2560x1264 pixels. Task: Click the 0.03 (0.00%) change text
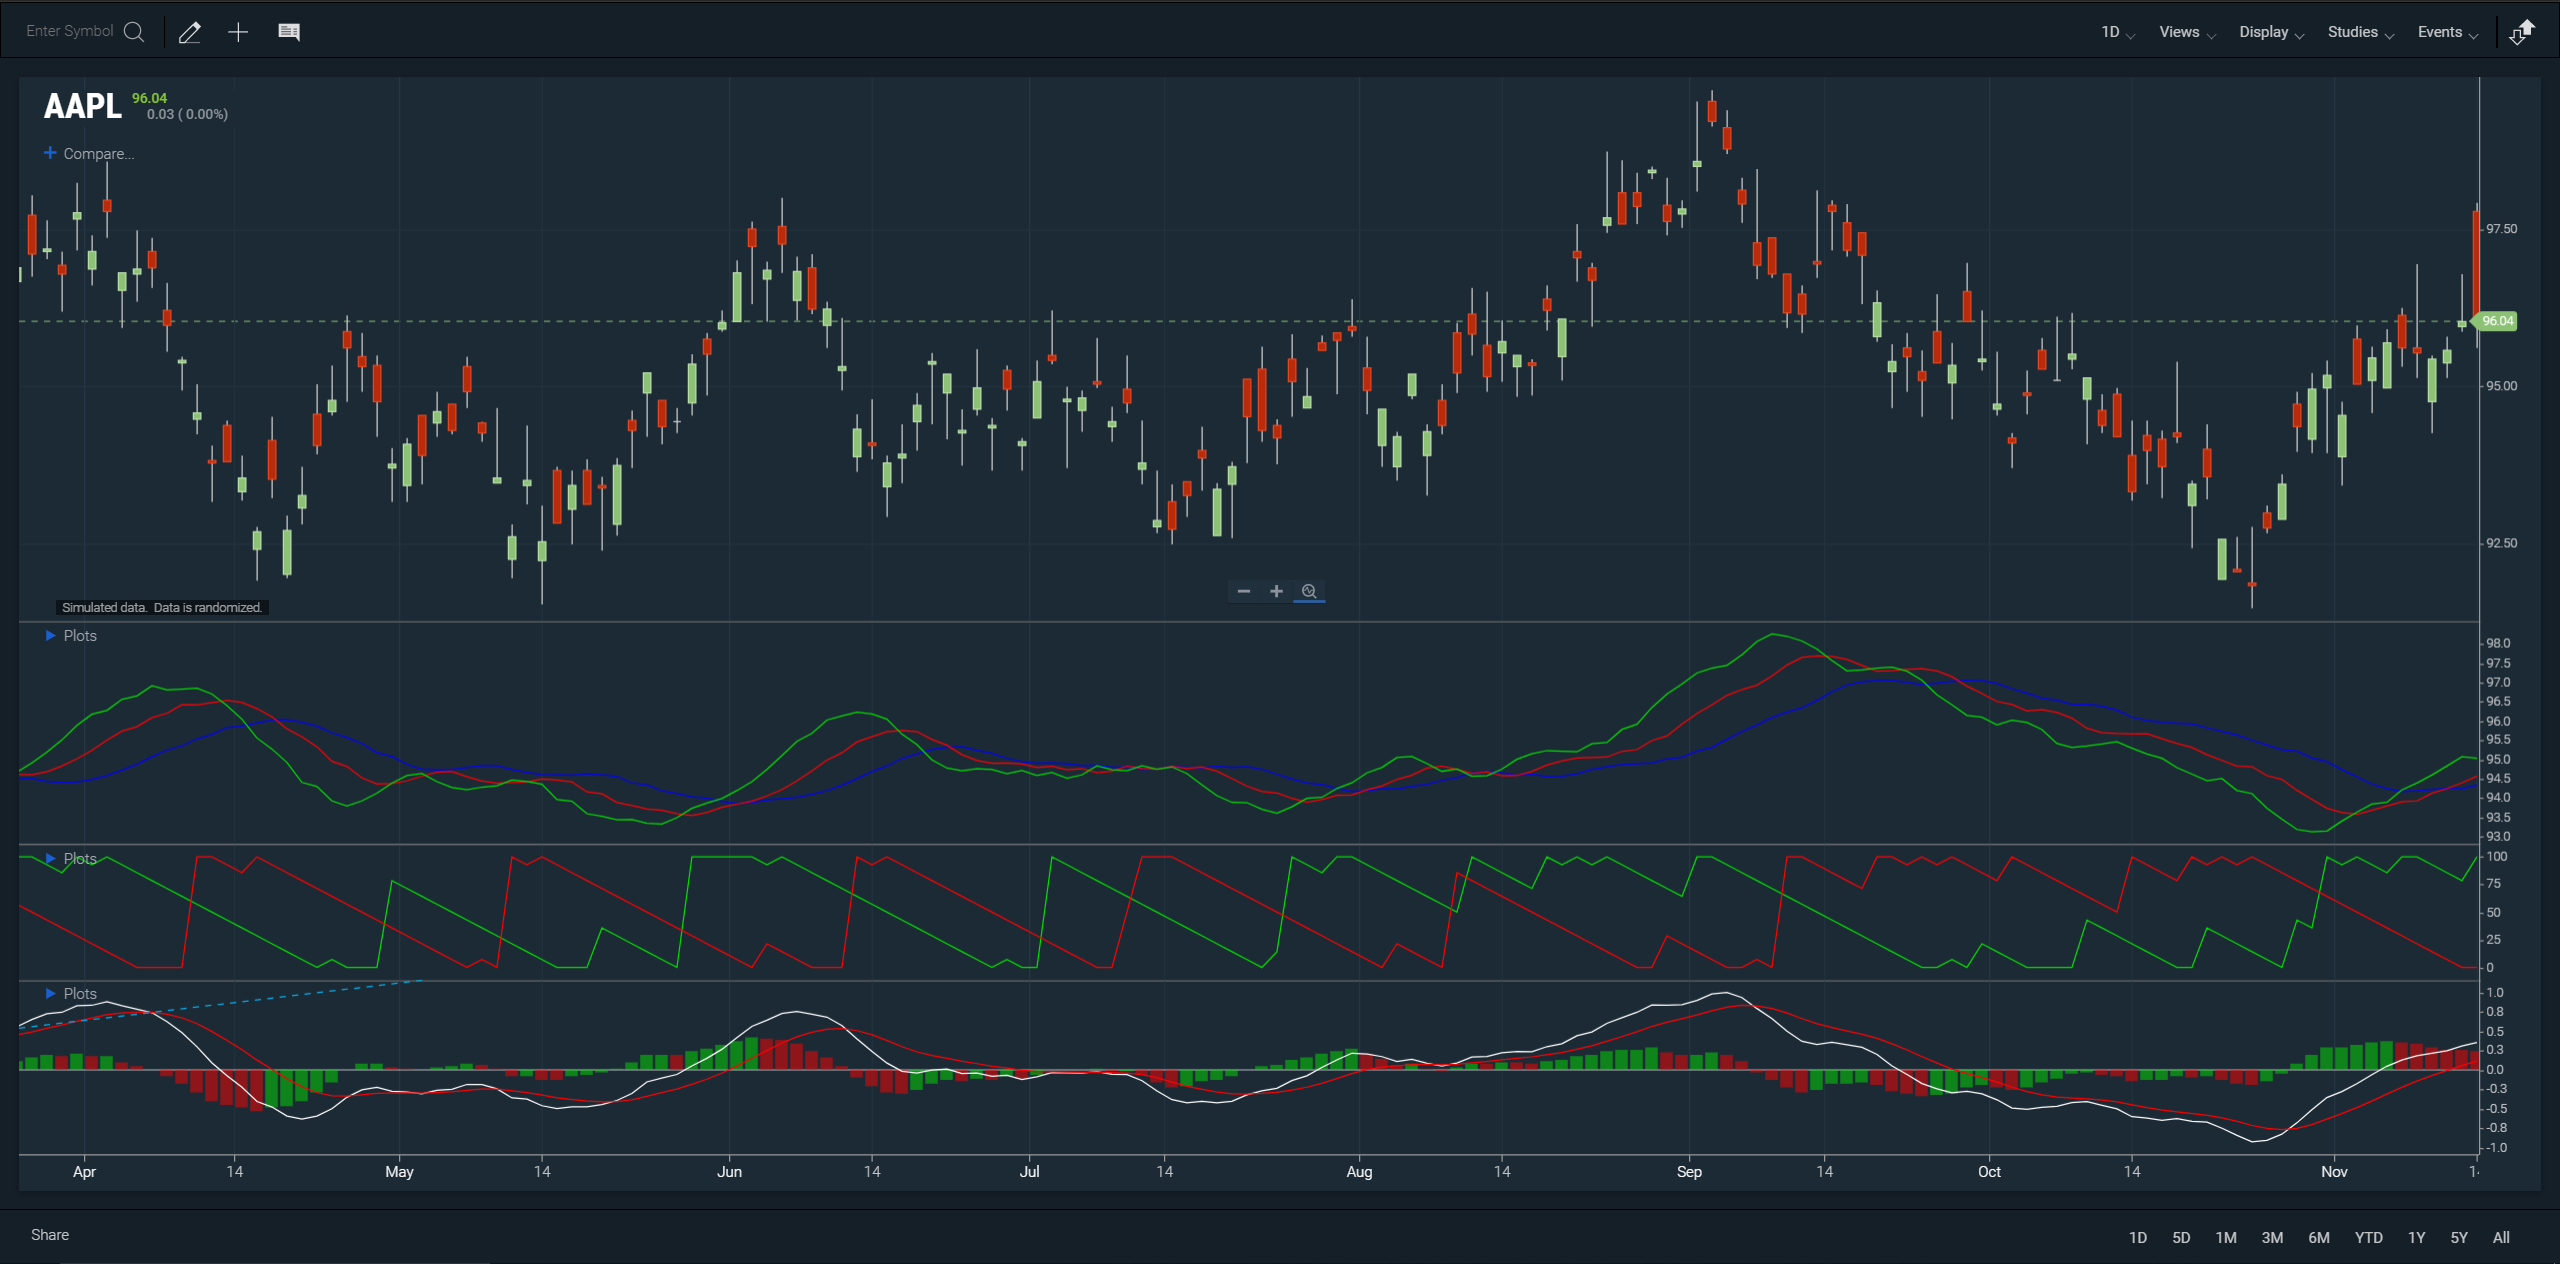click(x=187, y=115)
